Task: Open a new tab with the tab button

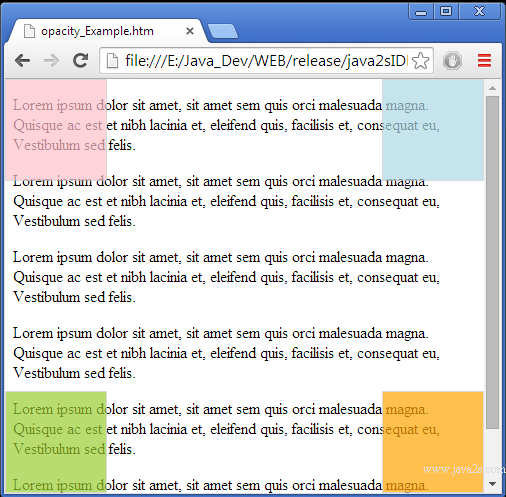Action: point(222,31)
